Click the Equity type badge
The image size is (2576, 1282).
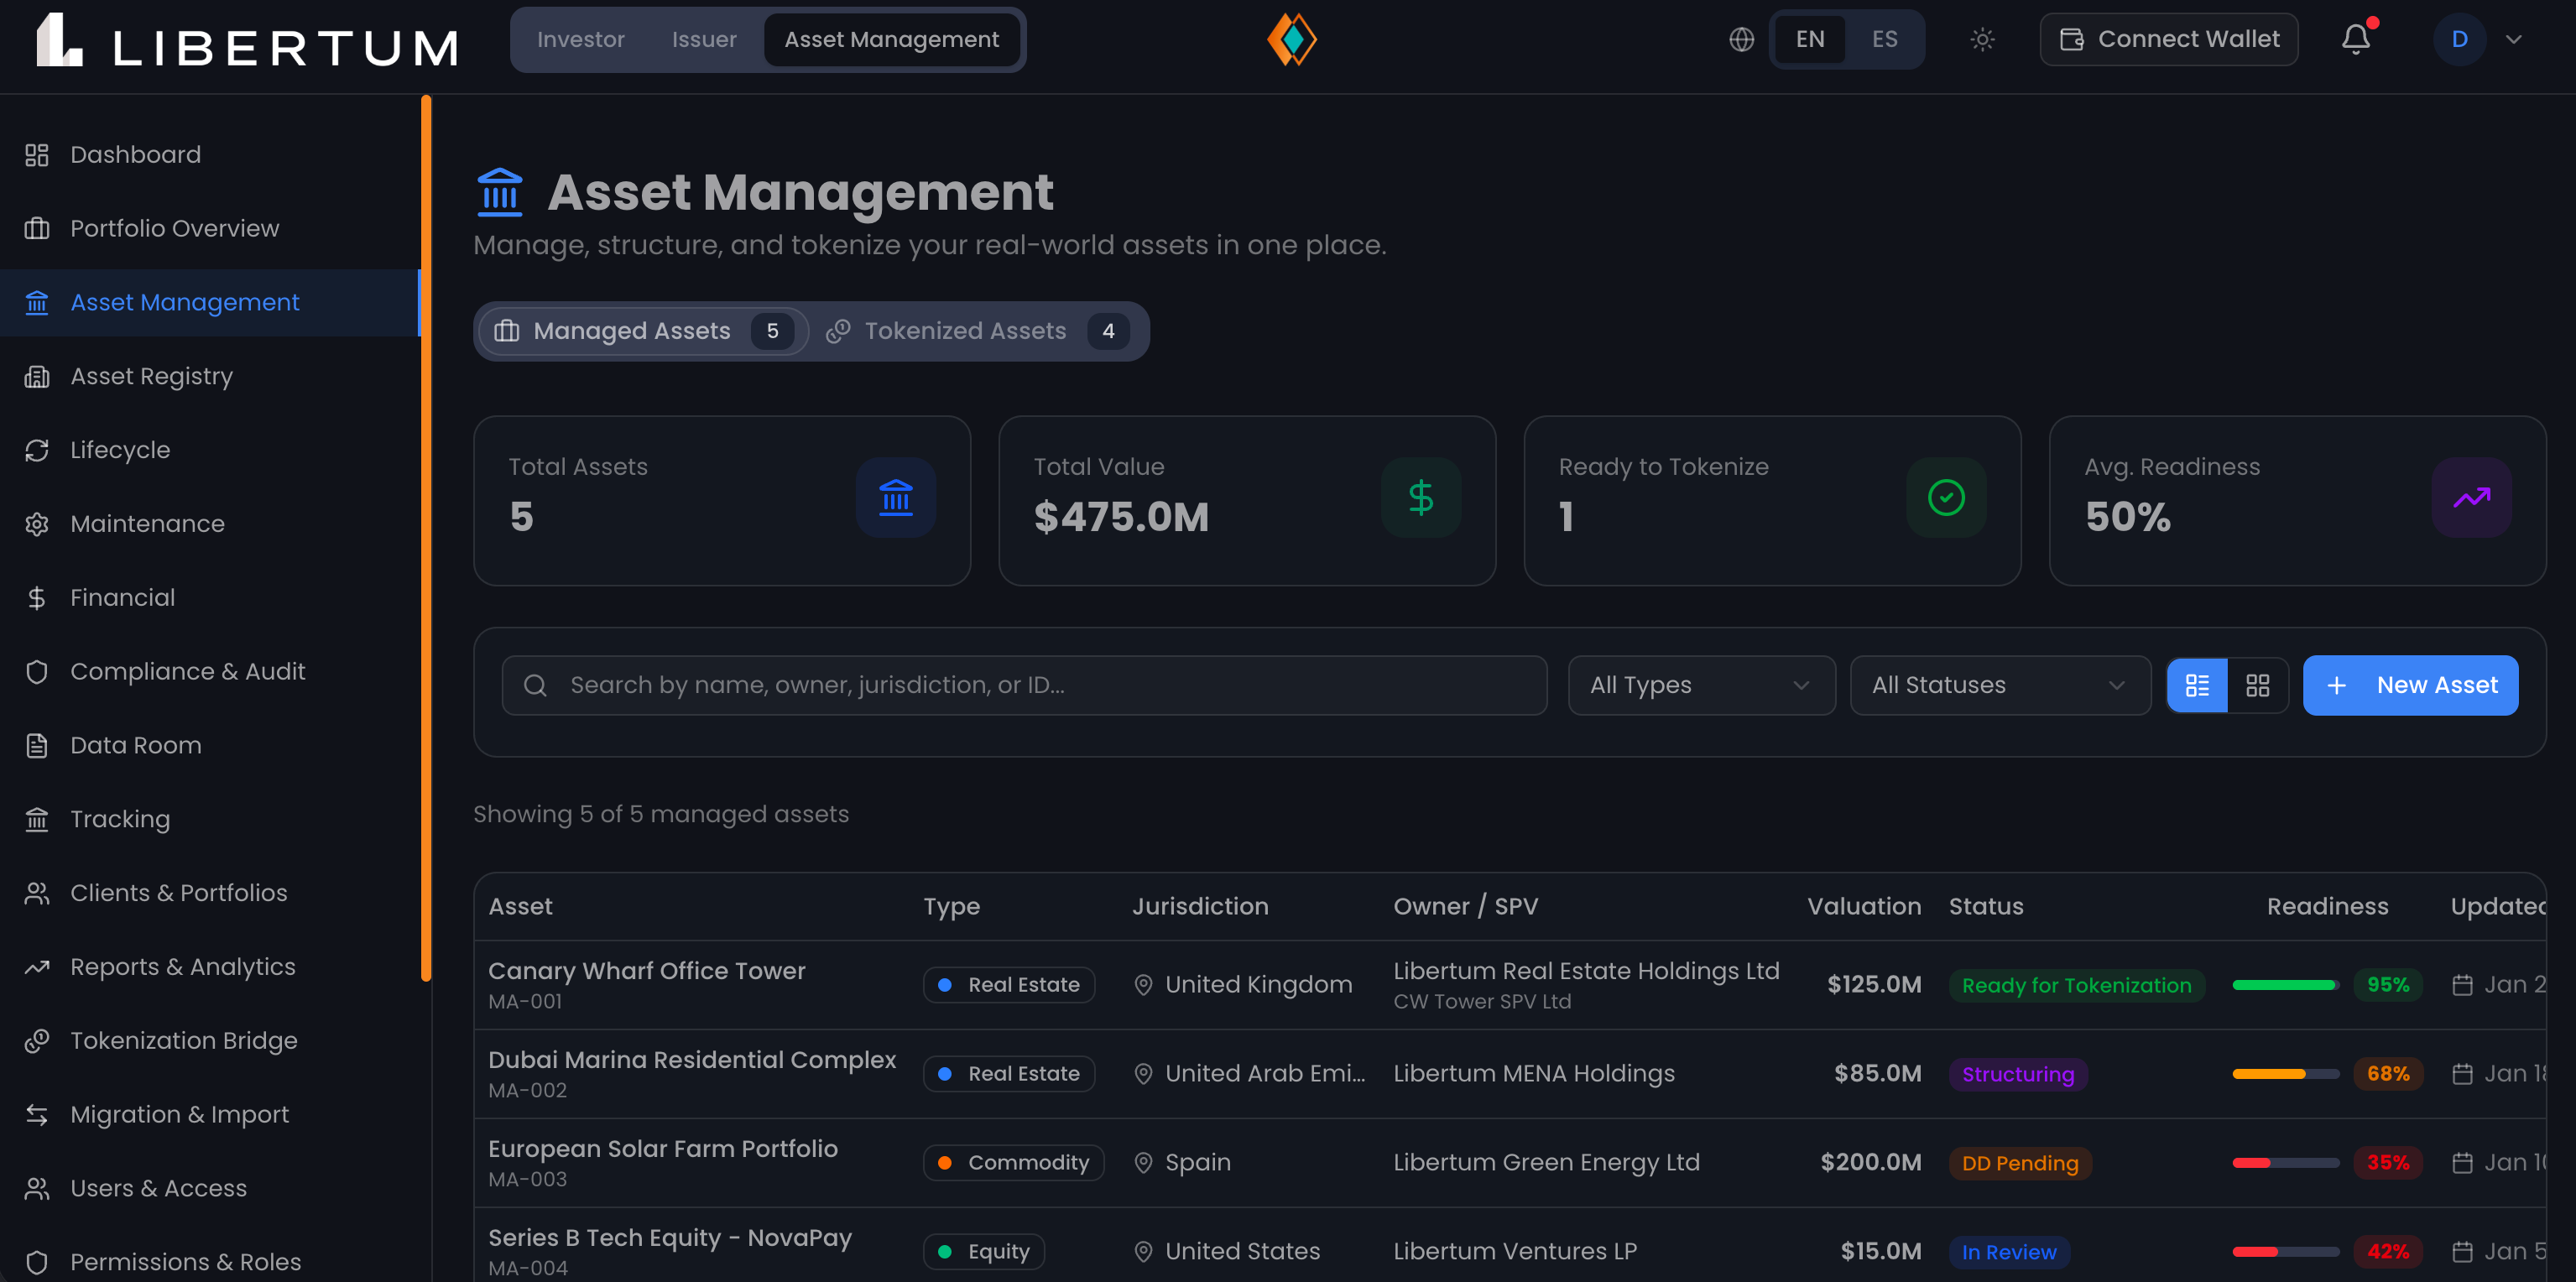tap(983, 1252)
